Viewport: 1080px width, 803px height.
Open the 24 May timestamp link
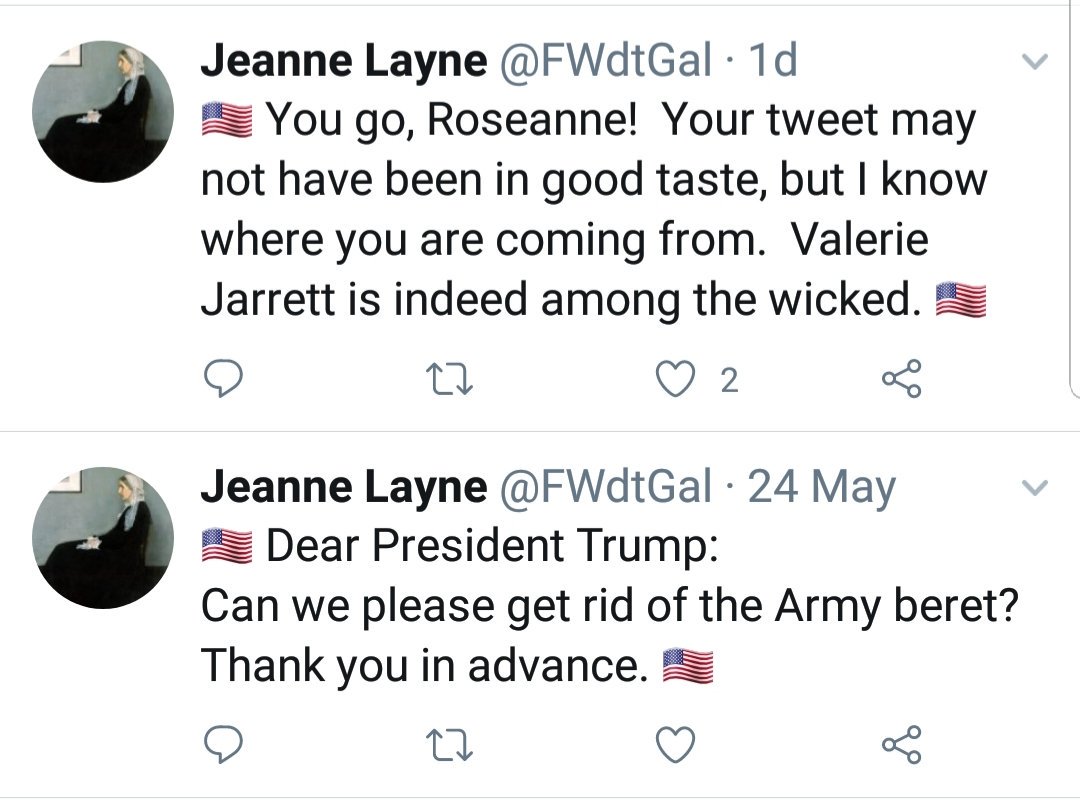click(x=822, y=488)
